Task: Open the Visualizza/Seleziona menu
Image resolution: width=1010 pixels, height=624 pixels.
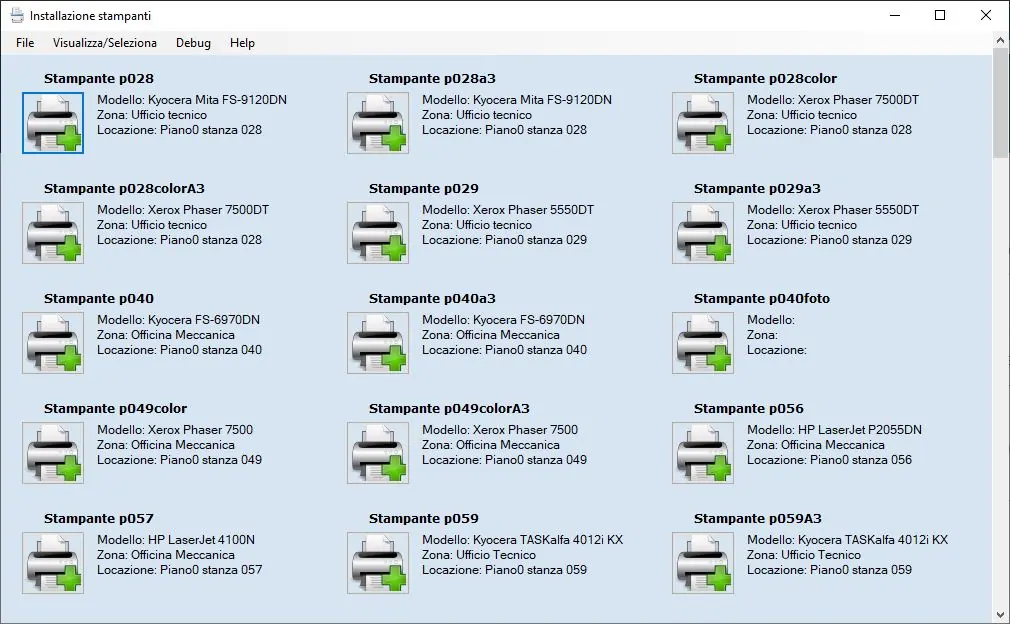Action: pos(105,43)
